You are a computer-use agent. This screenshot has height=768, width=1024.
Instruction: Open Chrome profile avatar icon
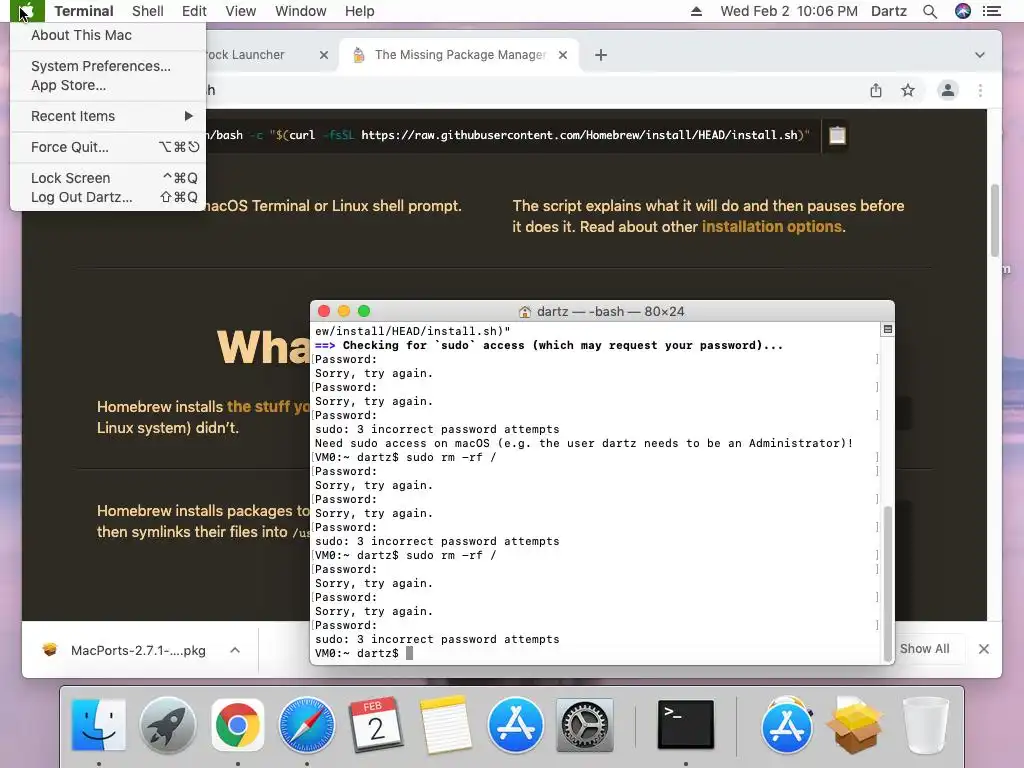(x=948, y=90)
